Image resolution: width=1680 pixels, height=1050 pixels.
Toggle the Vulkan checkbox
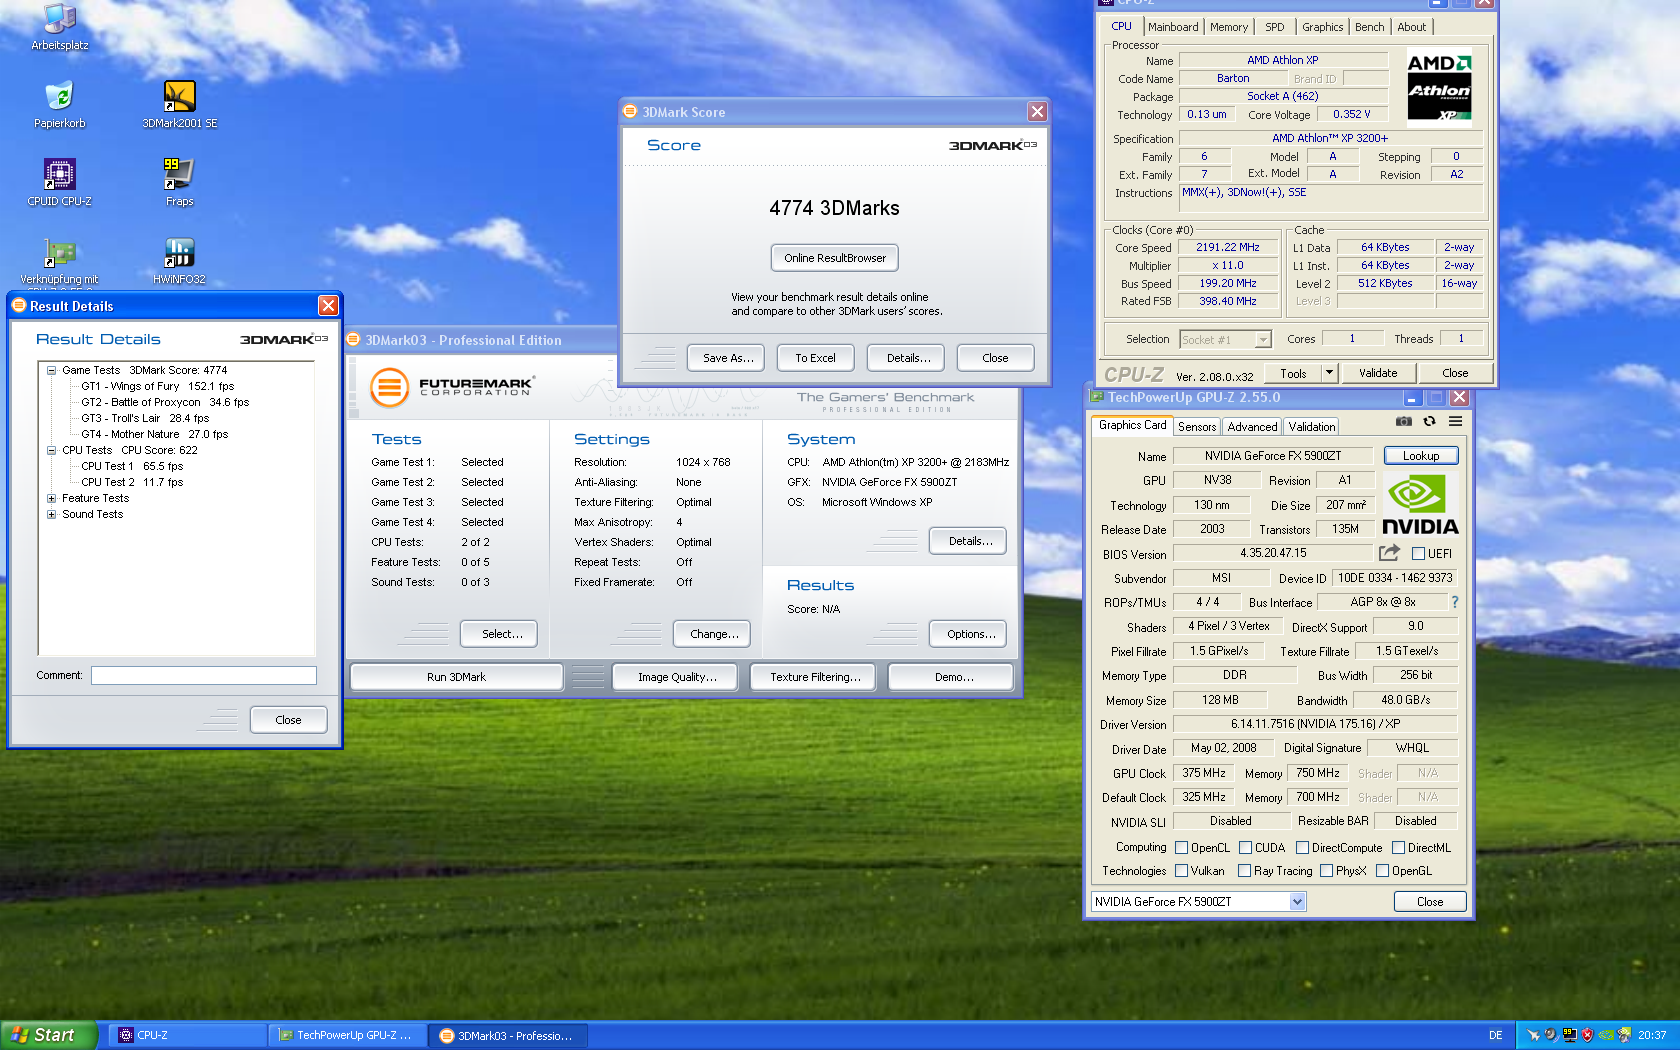coord(1181,870)
